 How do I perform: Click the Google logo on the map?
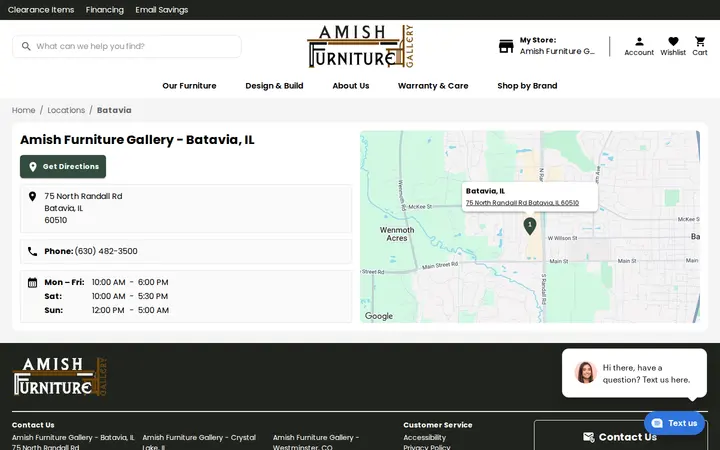point(379,316)
